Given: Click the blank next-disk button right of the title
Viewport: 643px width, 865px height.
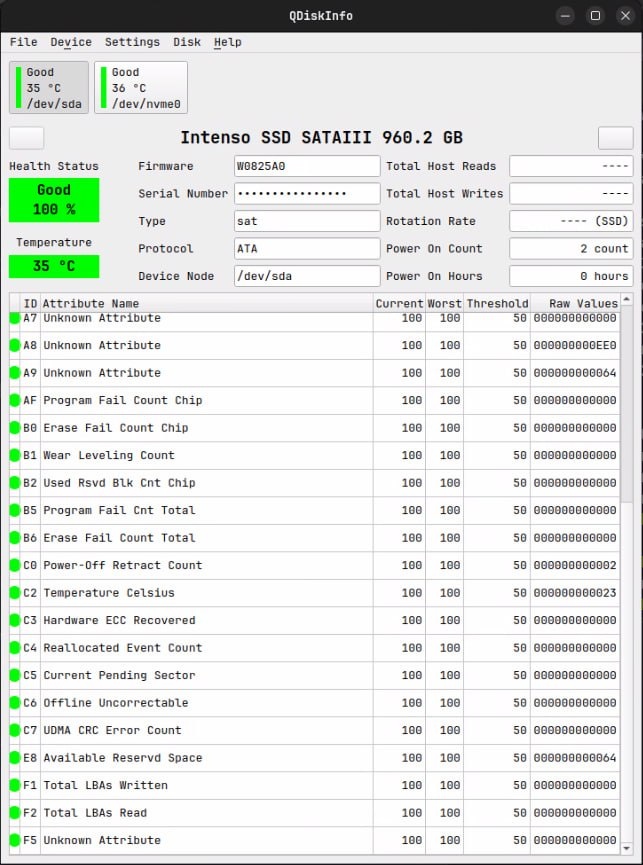Looking at the screenshot, I should click(x=616, y=138).
